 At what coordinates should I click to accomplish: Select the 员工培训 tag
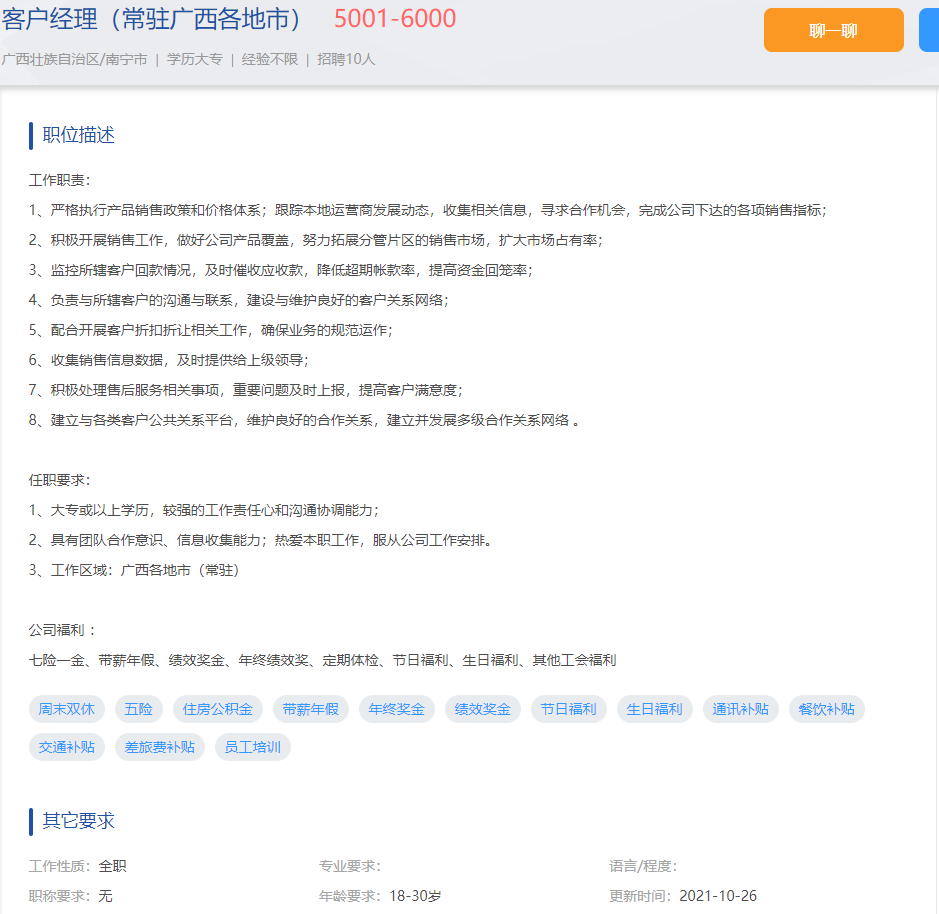[x=253, y=747]
